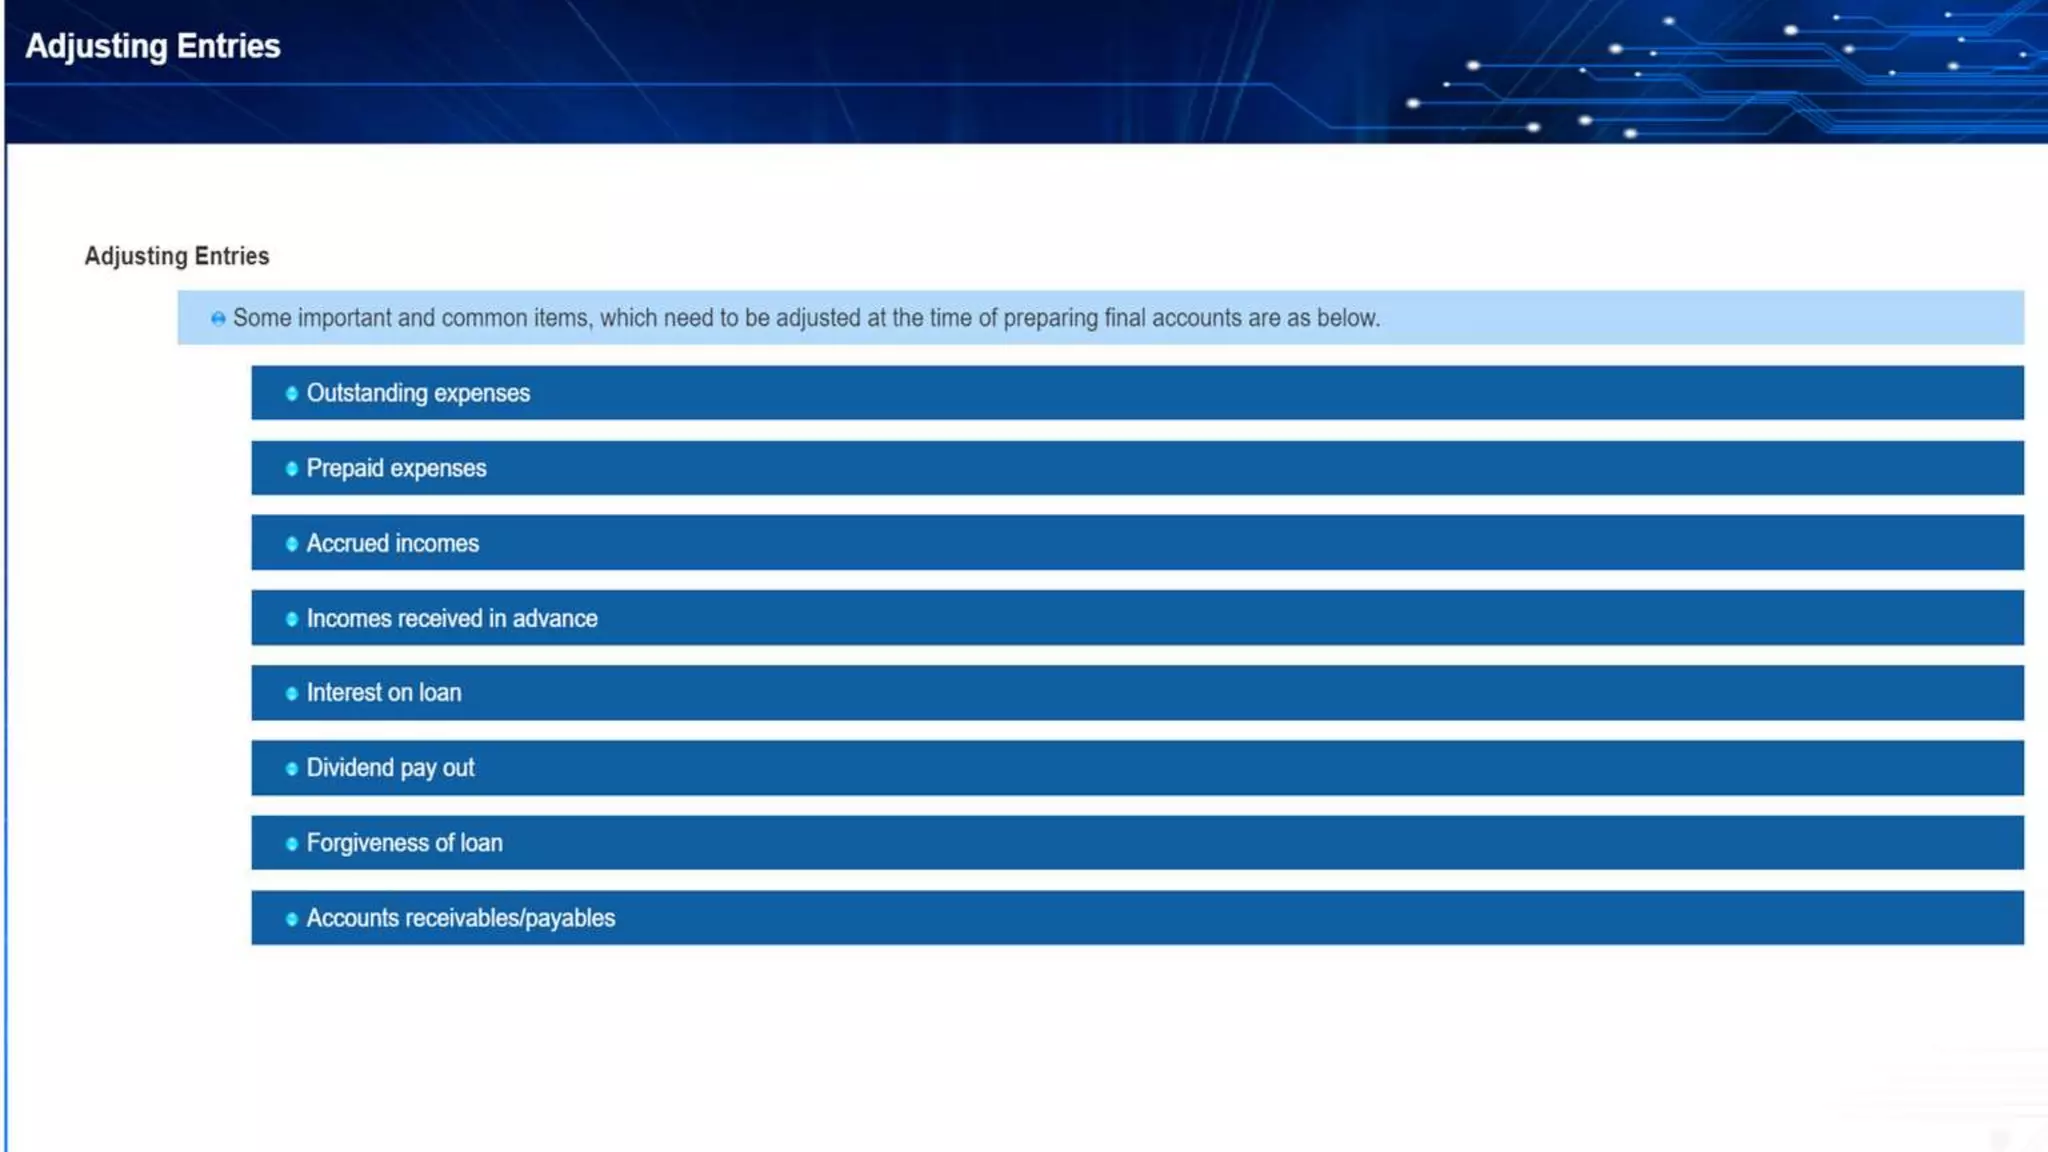Click bullet icon beside Incomes received in advance
Image resolution: width=2048 pixels, height=1152 pixels.
(291, 619)
